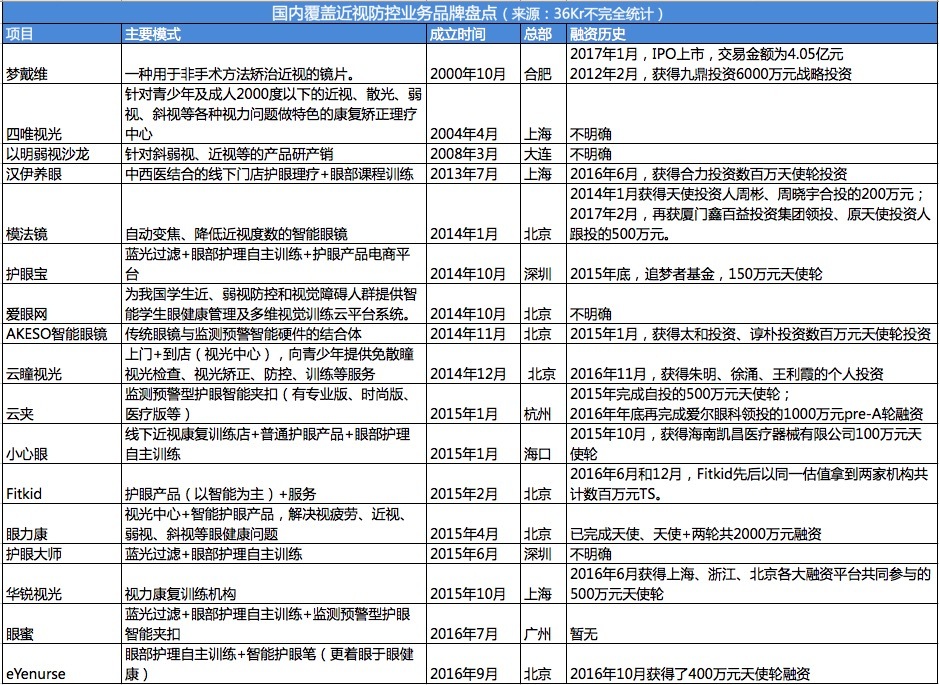Select the eYenurse project cell
Screen dimensions: 939x685
(x=62, y=663)
